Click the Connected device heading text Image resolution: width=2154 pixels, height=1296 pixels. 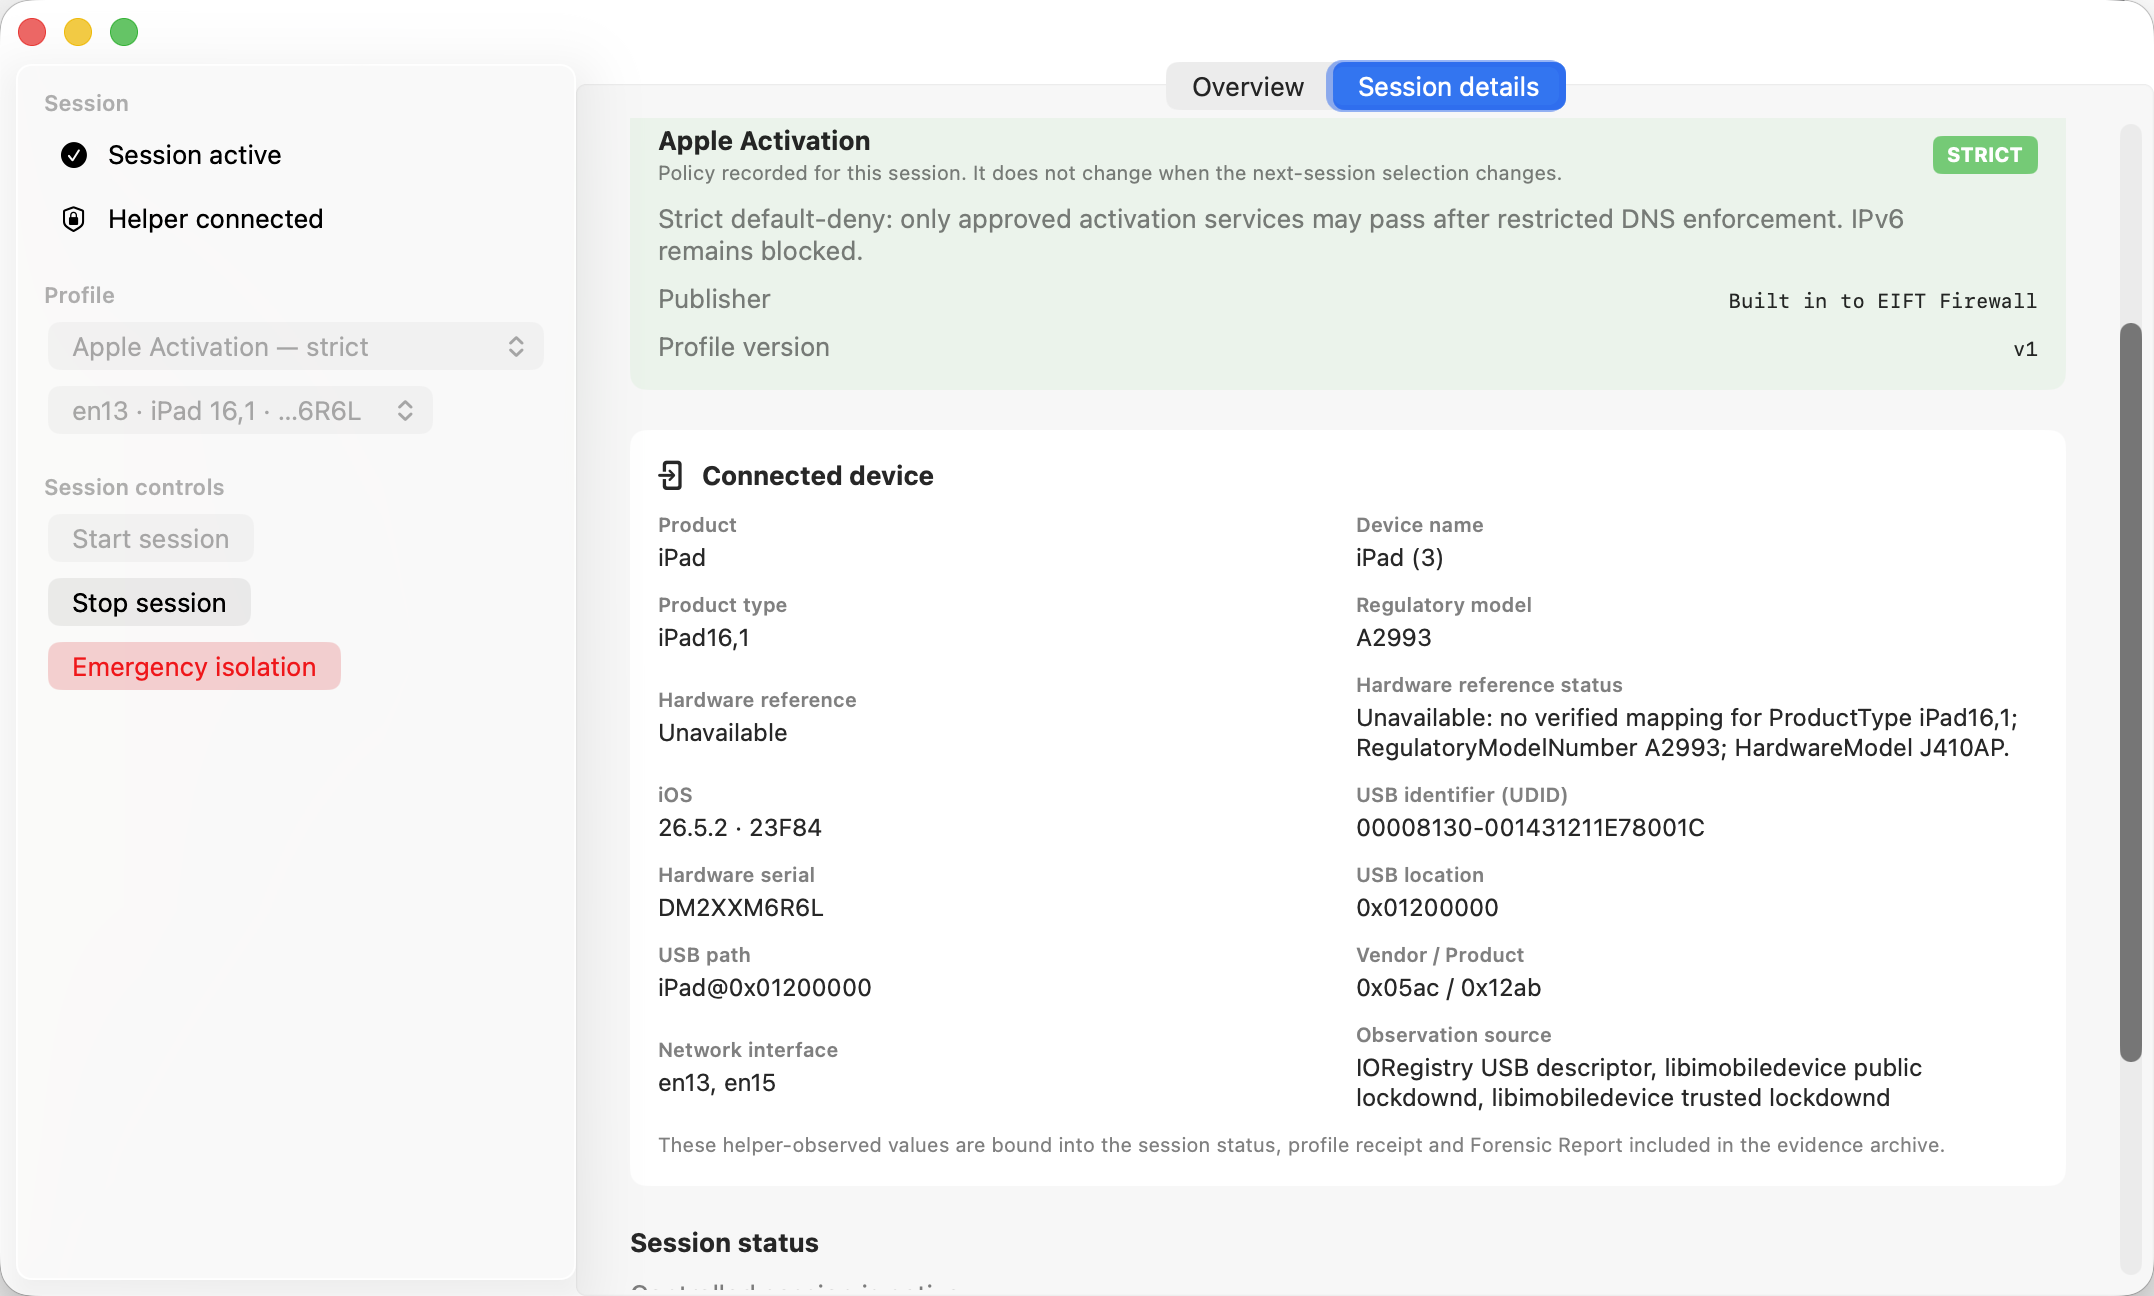point(817,476)
